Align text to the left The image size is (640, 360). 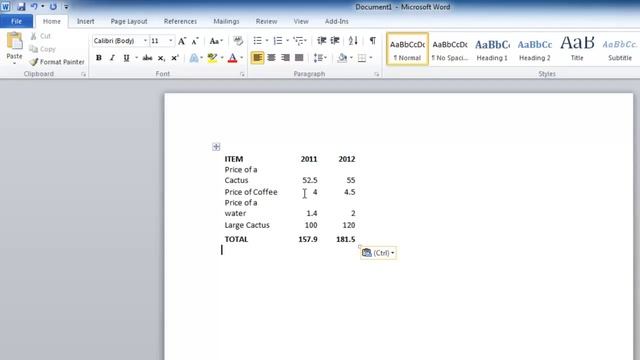coord(258,58)
